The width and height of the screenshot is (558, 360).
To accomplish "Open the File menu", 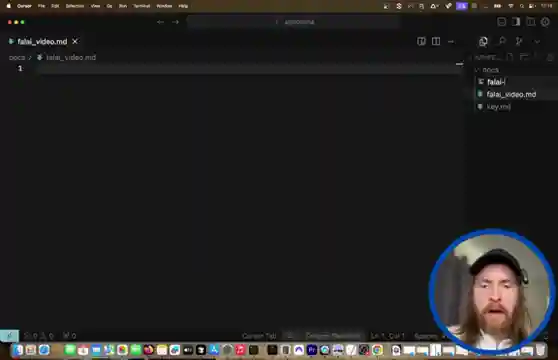I will pyautogui.click(x=41, y=6).
